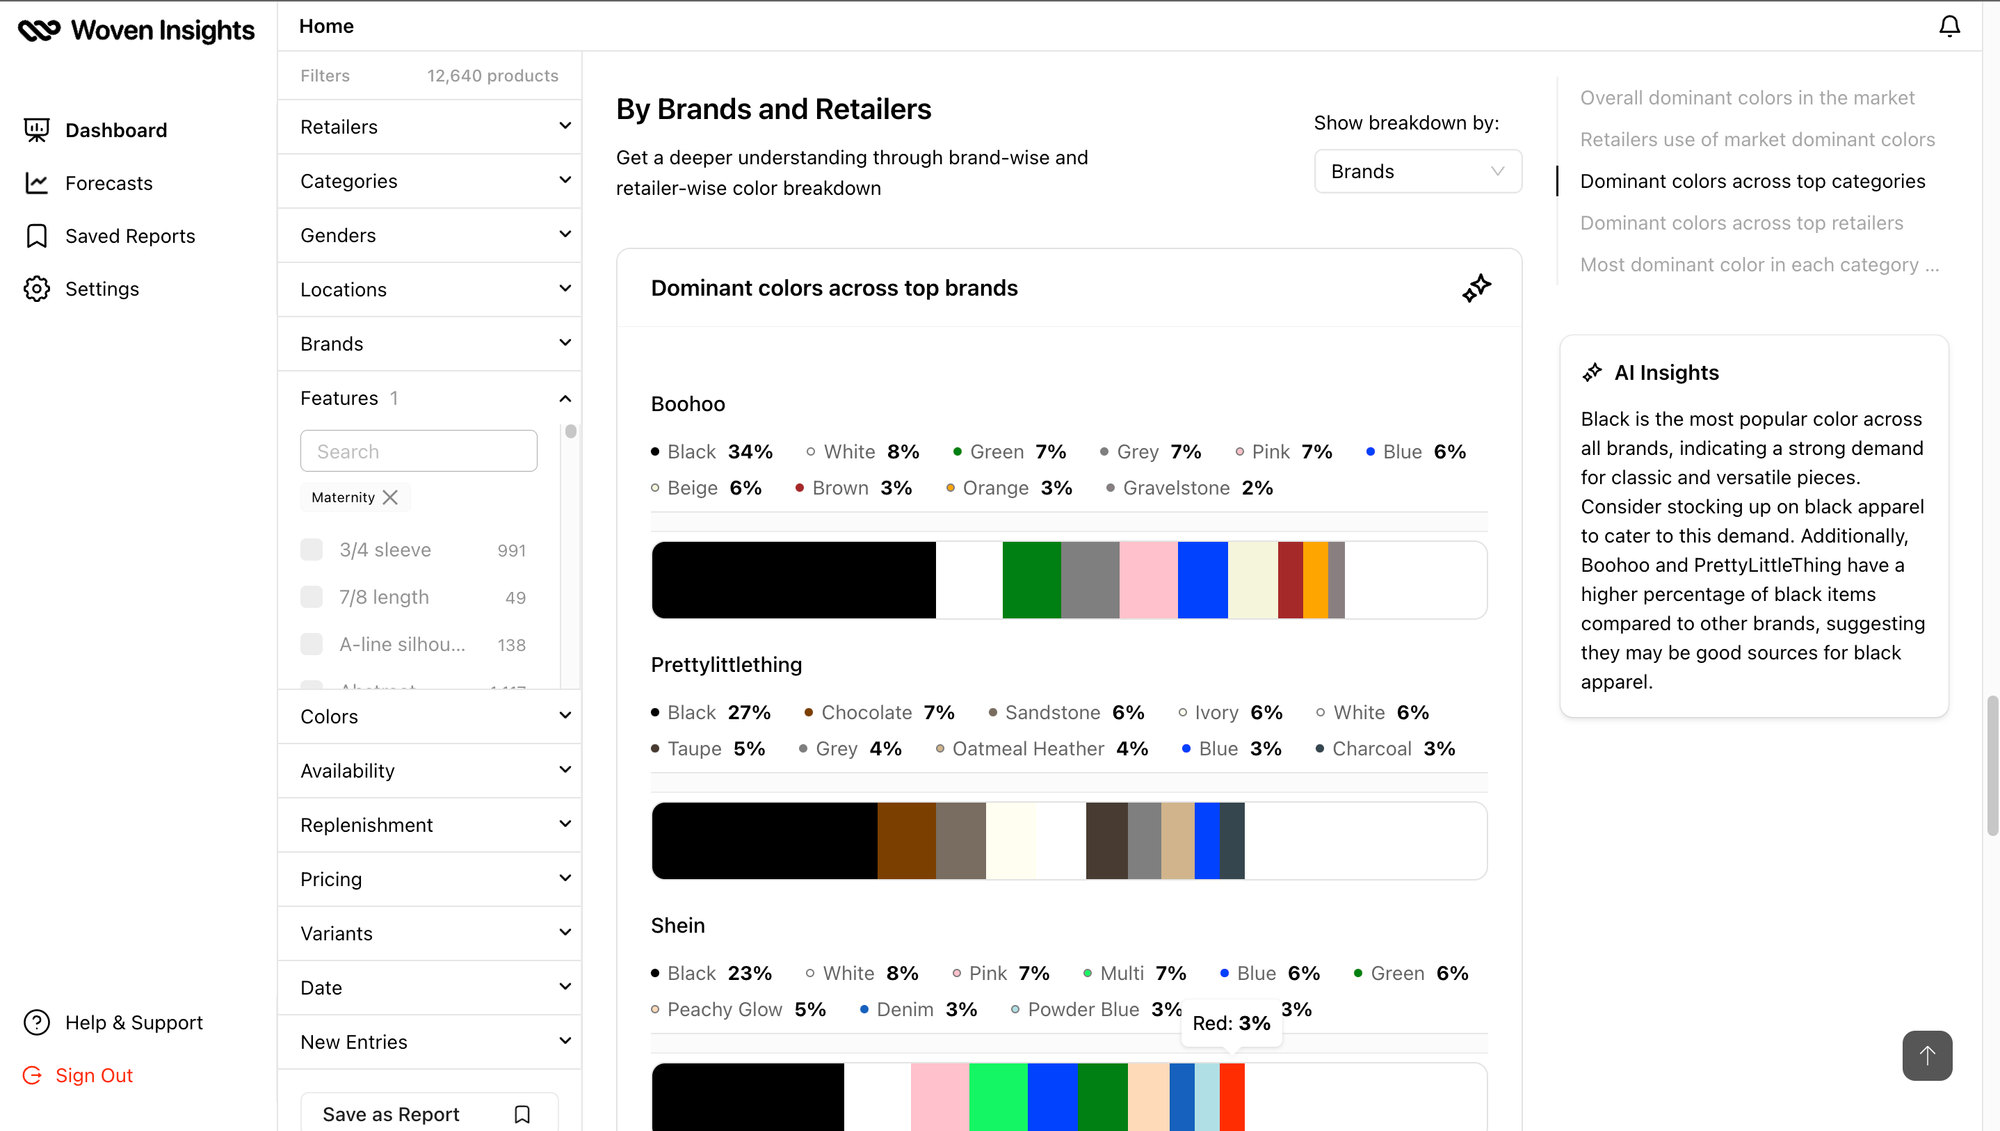Expand the Pricing filter
Screen dimensions: 2000x1131
coord(430,879)
